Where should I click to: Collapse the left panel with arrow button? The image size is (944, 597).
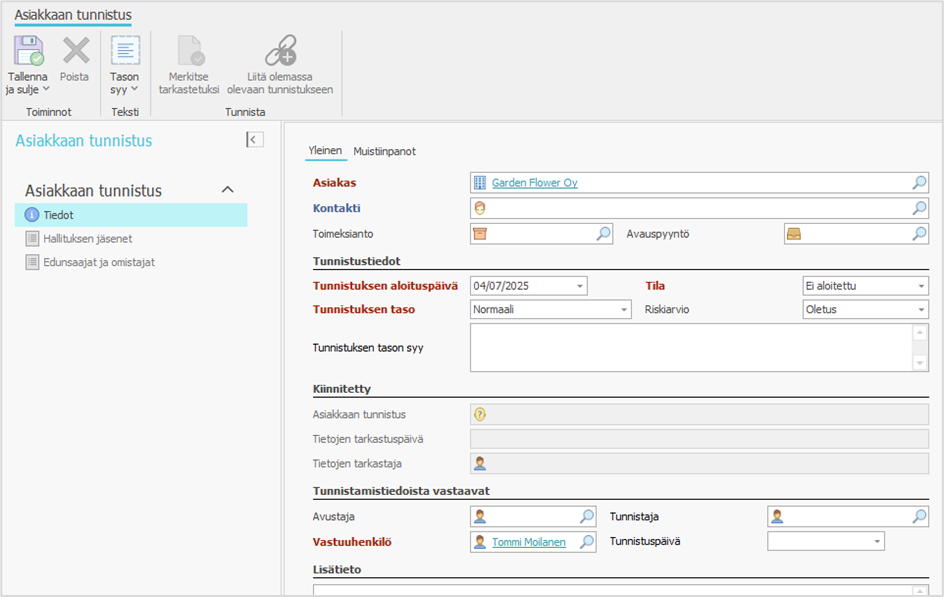tap(255, 140)
